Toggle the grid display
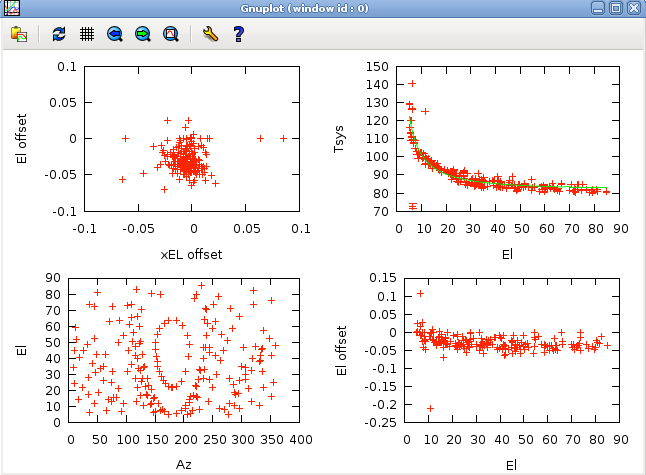The image size is (646, 475). pos(87,34)
